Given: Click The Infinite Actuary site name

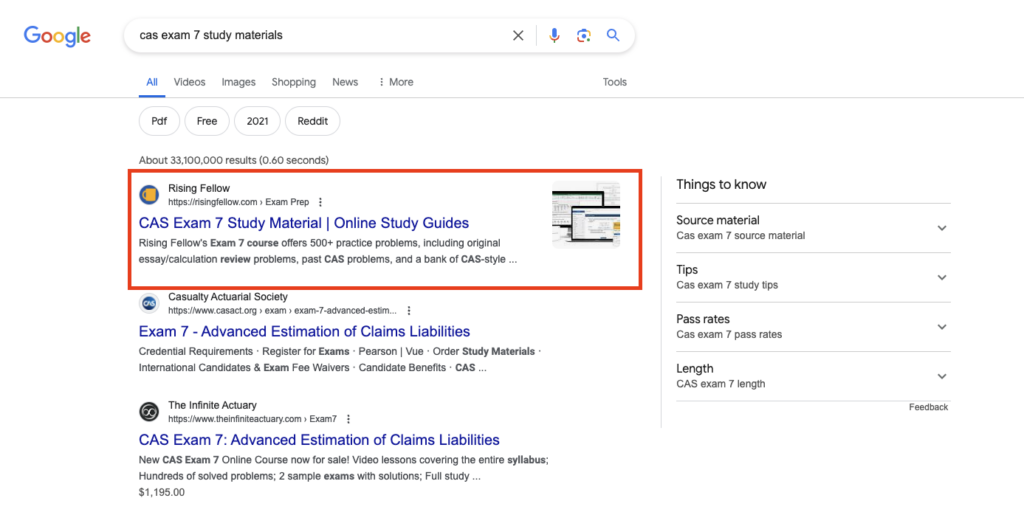Looking at the screenshot, I should point(212,405).
